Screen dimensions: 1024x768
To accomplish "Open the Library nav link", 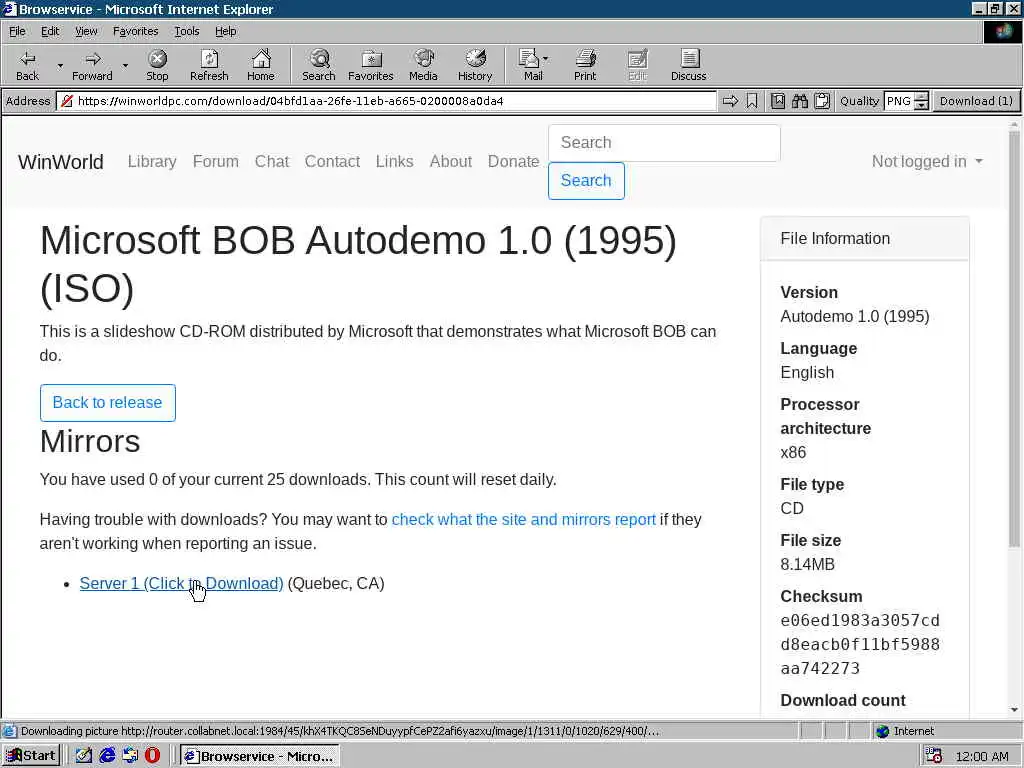I will point(152,162).
